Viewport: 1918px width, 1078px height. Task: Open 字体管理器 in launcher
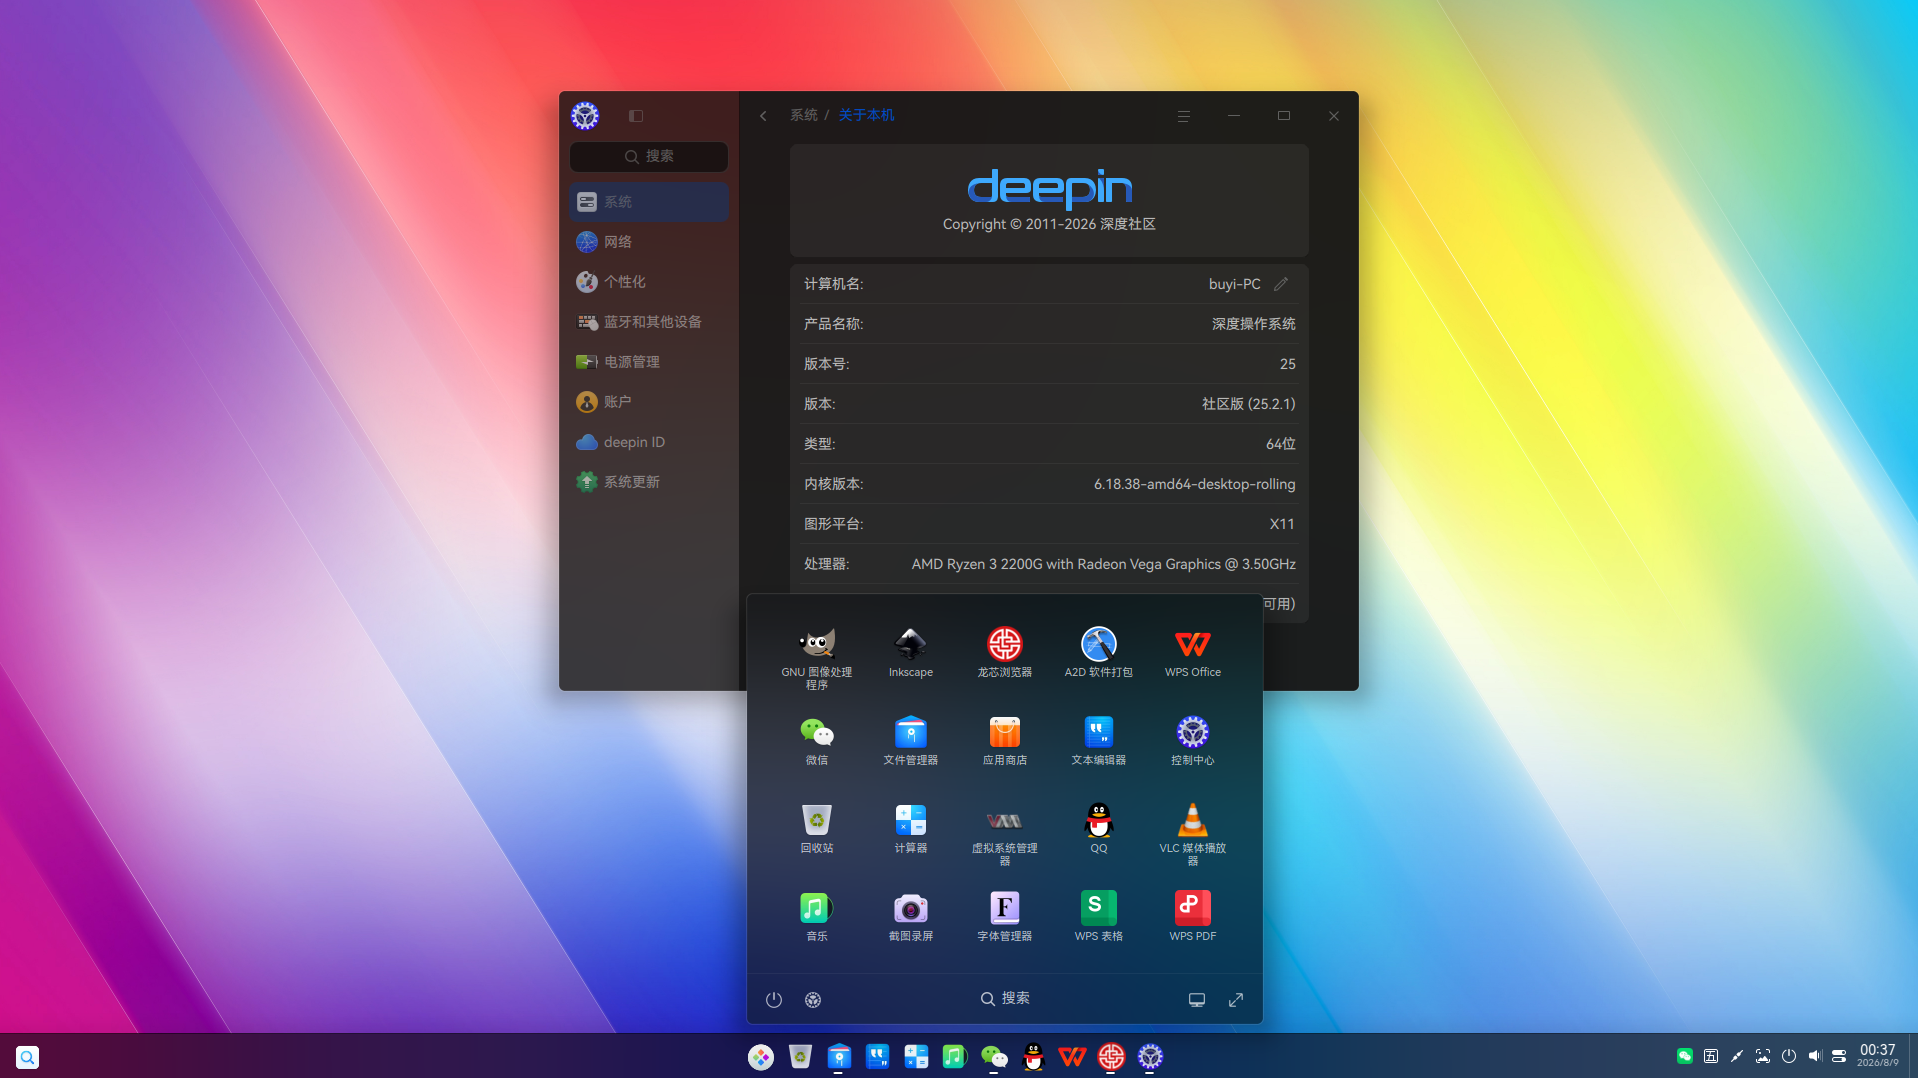click(x=1004, y=916)
